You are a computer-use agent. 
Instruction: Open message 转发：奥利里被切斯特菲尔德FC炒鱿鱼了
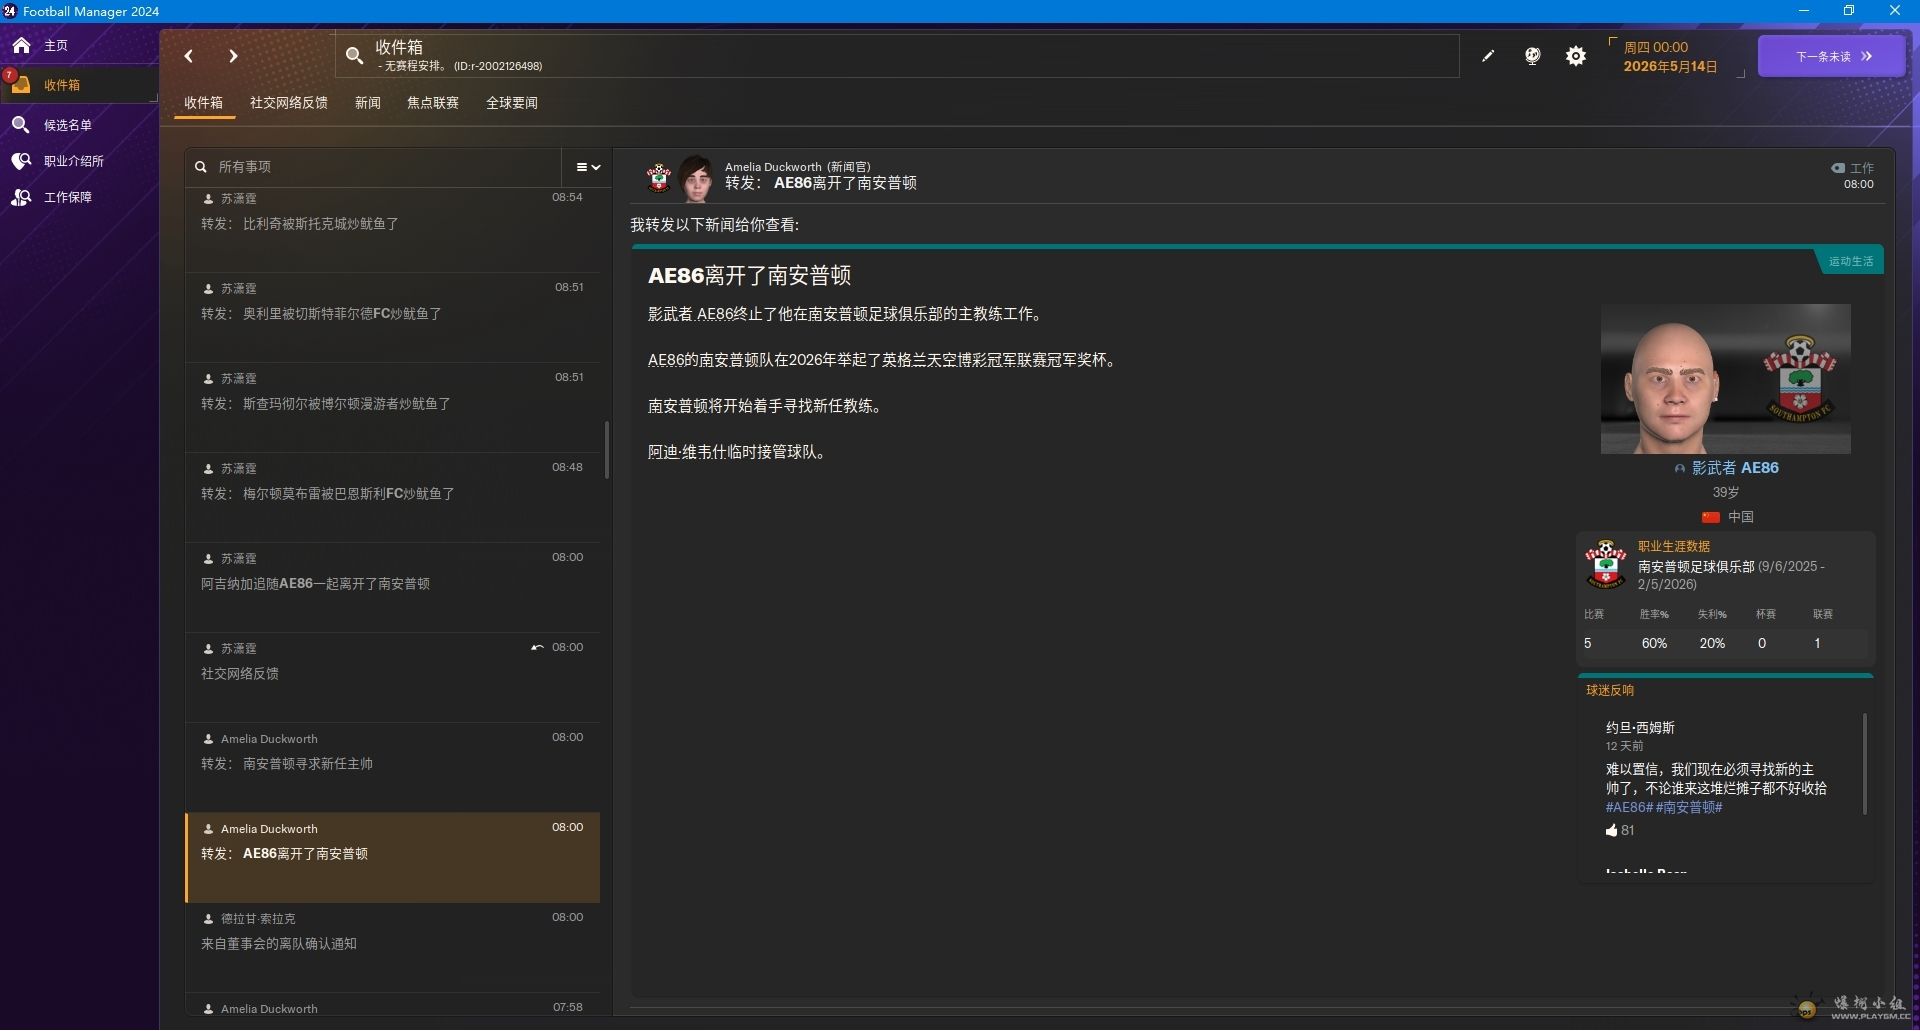pos(392,318)
